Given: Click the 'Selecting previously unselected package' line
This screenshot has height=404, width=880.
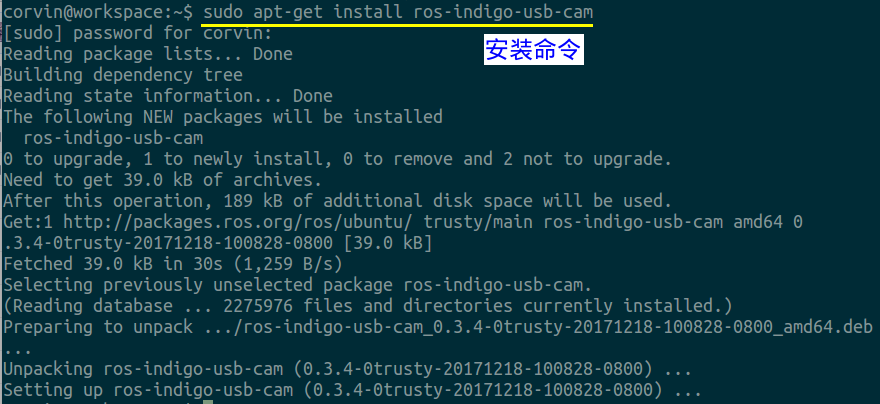Looking at the screenshot, I should pyautogui.click(x=297, y=285).
